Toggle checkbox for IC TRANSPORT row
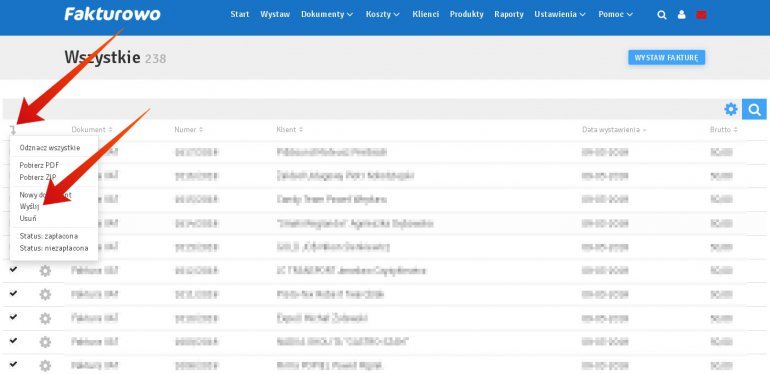770x374 pixels. (x=13, y=269)
